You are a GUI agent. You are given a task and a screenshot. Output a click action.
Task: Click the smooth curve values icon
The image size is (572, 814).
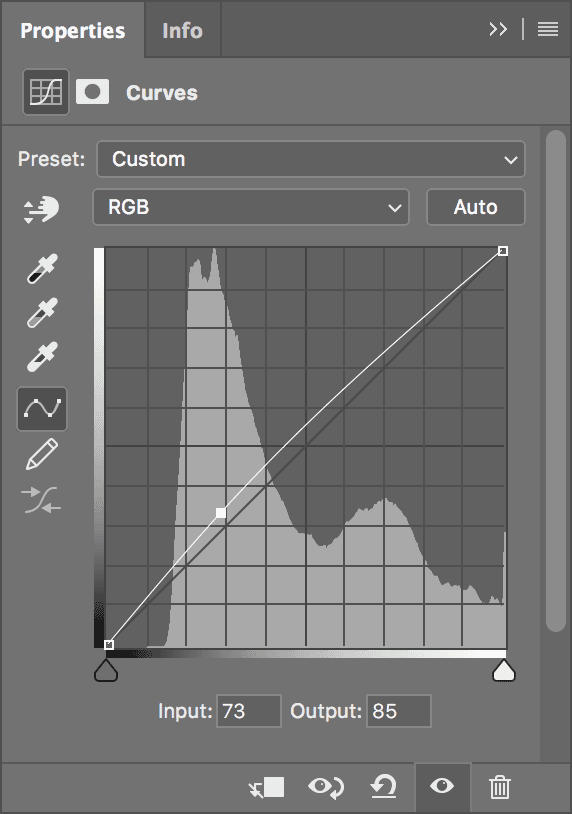click(x=42, y=500)
